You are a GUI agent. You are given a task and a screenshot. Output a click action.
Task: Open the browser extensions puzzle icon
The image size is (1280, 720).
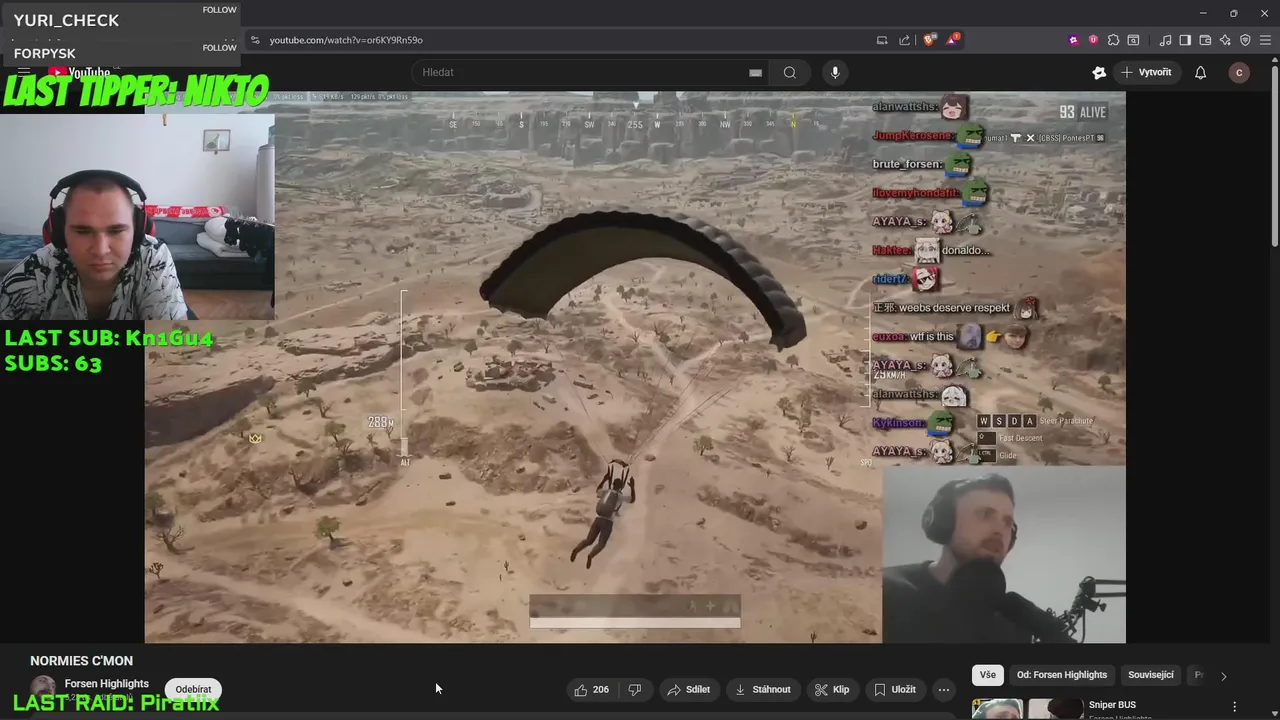(1113, 40)
